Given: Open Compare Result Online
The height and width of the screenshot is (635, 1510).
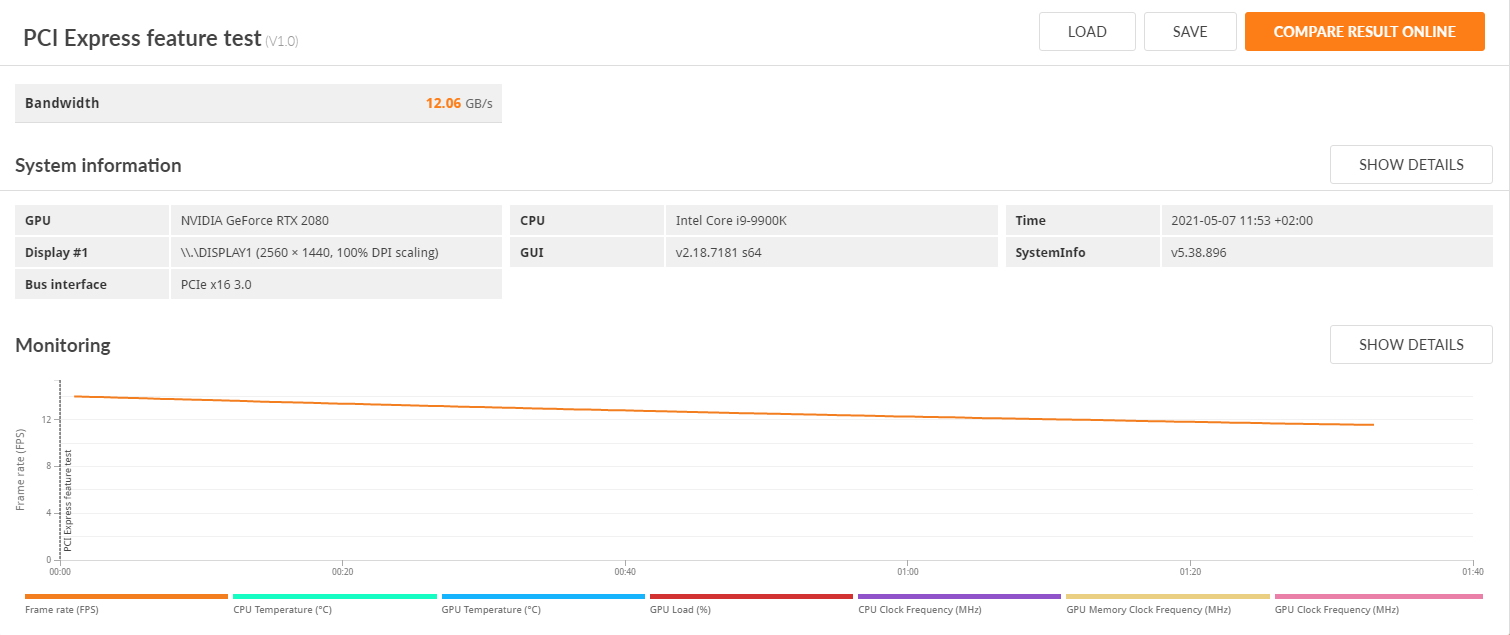Looking at the screenshot, I should pos(1364,32).
